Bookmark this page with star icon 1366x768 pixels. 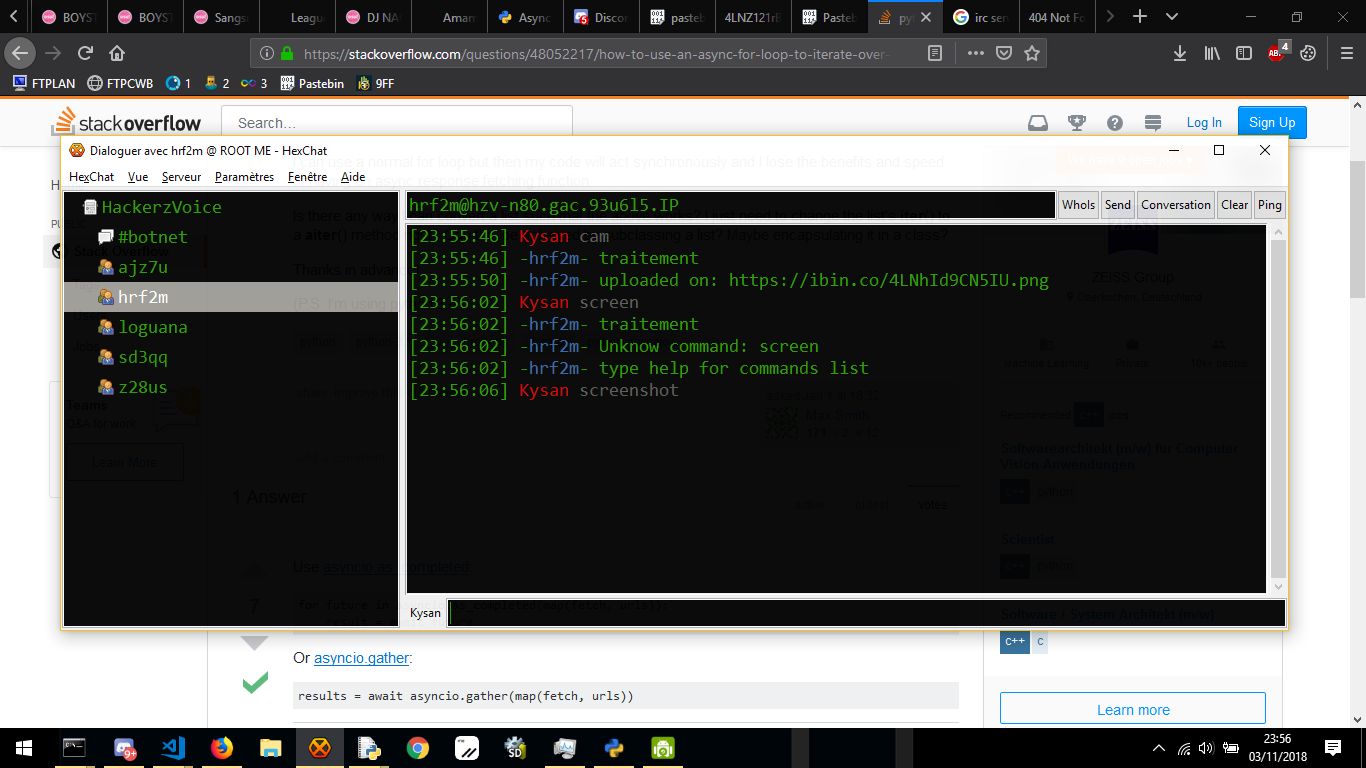[x=1032, y=53]
